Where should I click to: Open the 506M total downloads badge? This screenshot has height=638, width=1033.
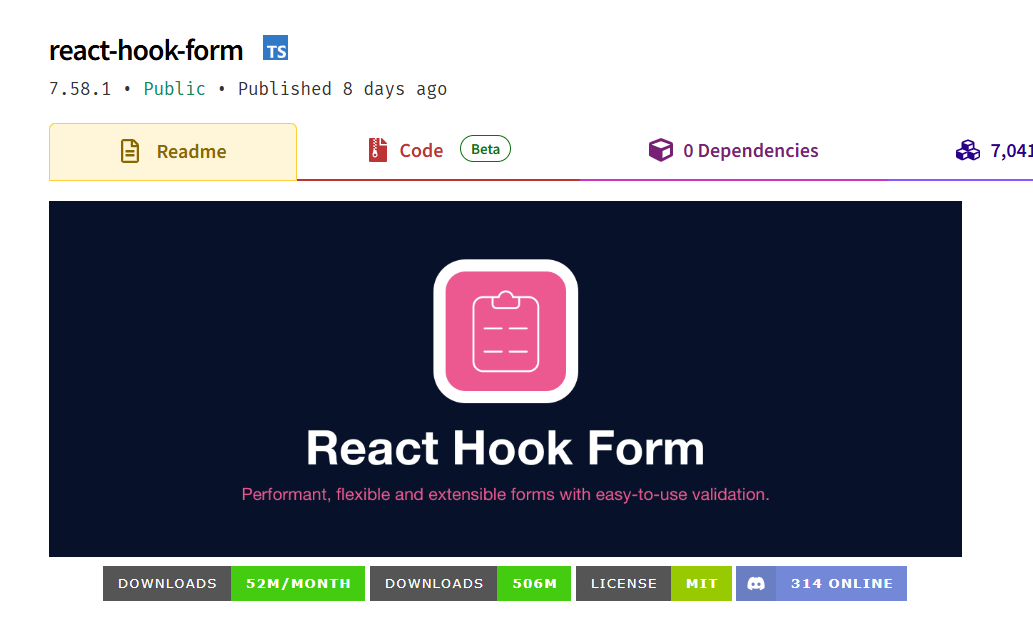click(x=534, y=583)
